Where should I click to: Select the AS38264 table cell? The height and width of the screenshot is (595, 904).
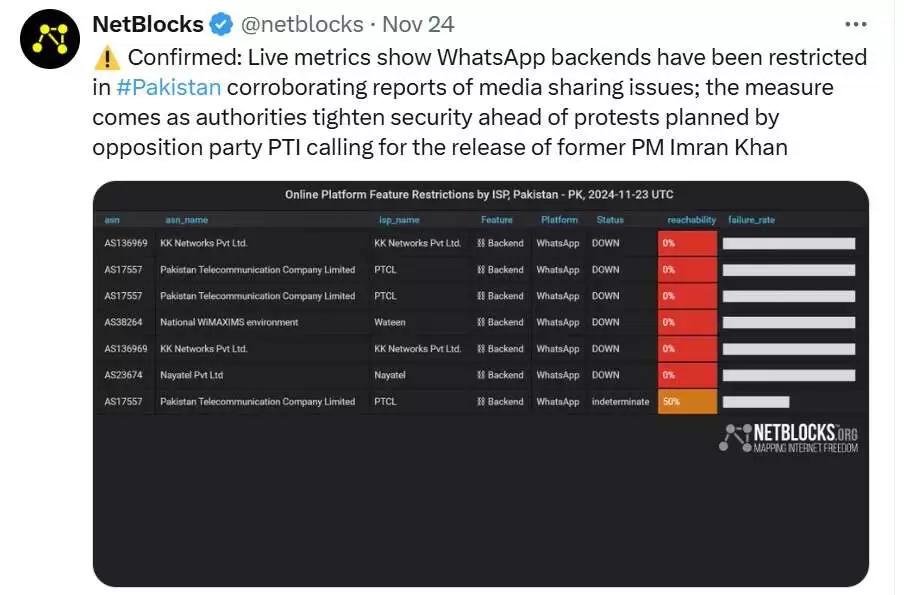[124, 323]
